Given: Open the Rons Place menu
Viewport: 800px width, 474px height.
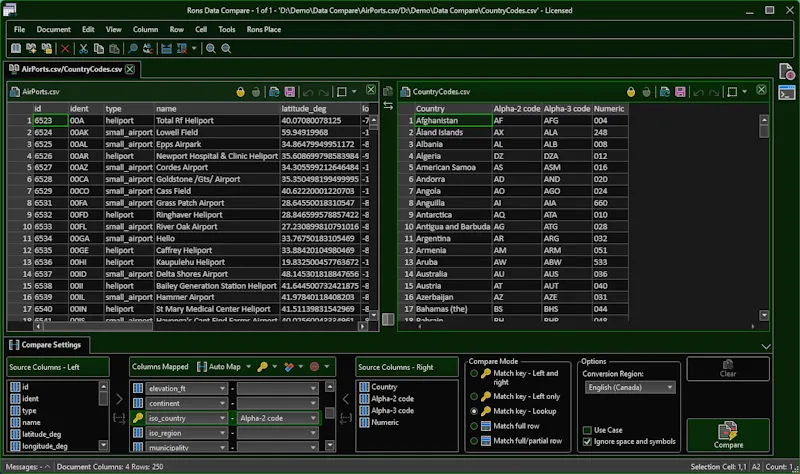Looking at the screenshot, I should tap(264, 30).
